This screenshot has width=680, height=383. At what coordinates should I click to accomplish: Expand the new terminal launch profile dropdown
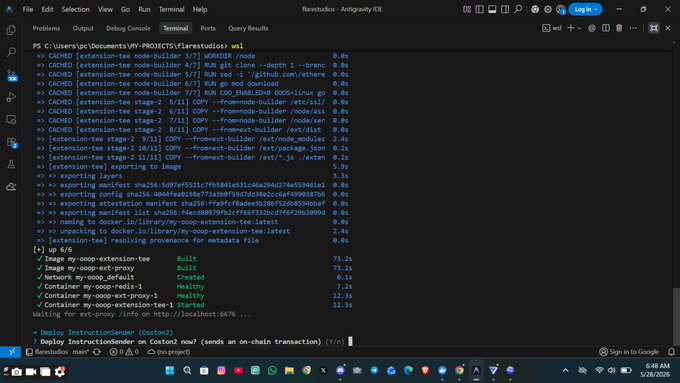click(579, 28)
